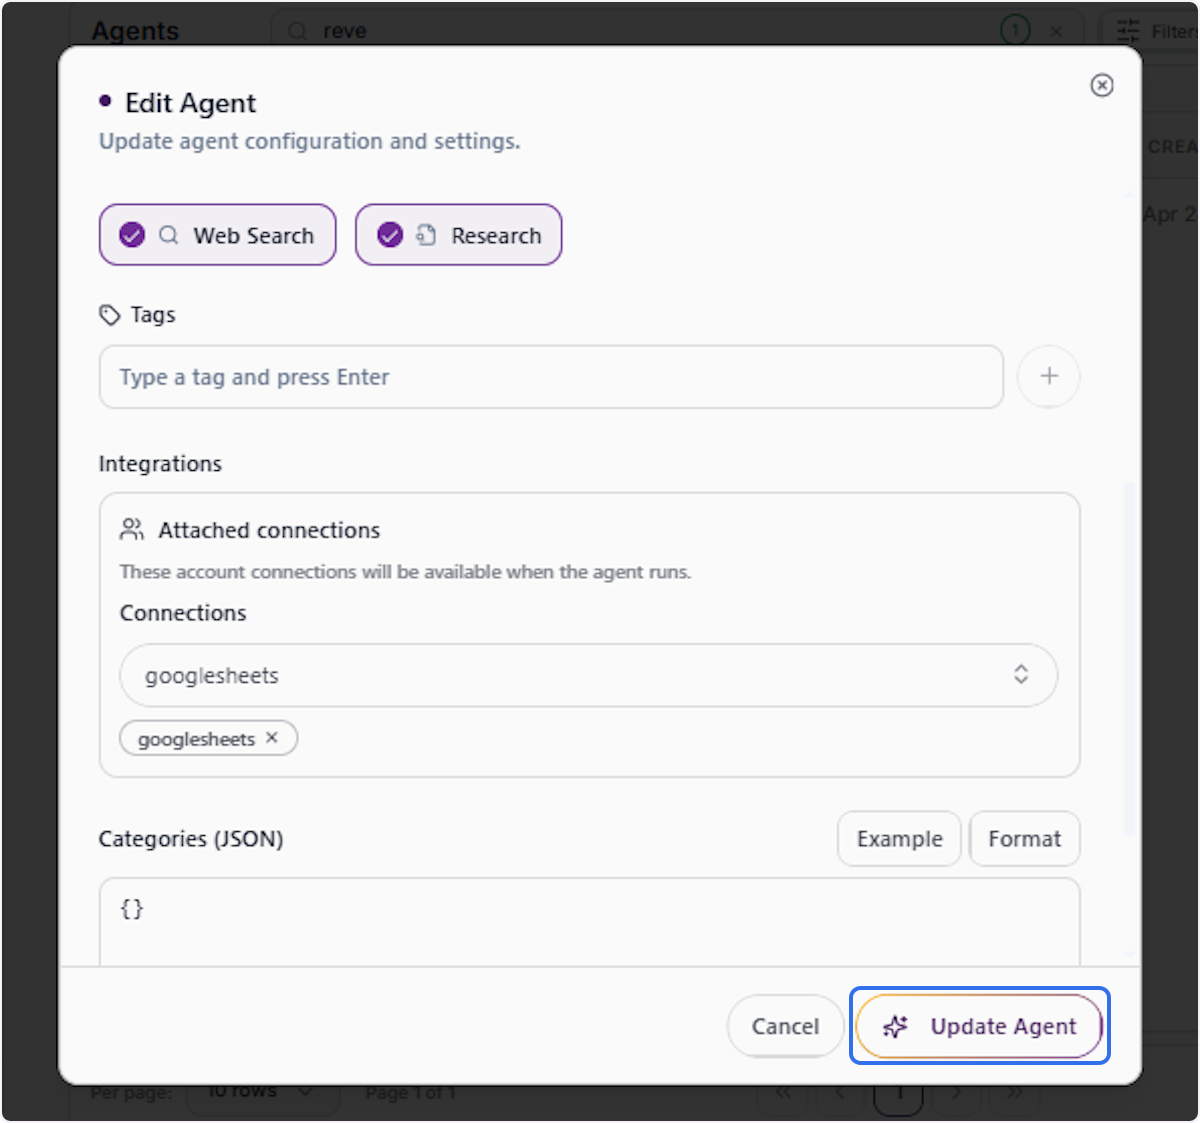Open the googlesheets connections dropdown

coord(588,675)
